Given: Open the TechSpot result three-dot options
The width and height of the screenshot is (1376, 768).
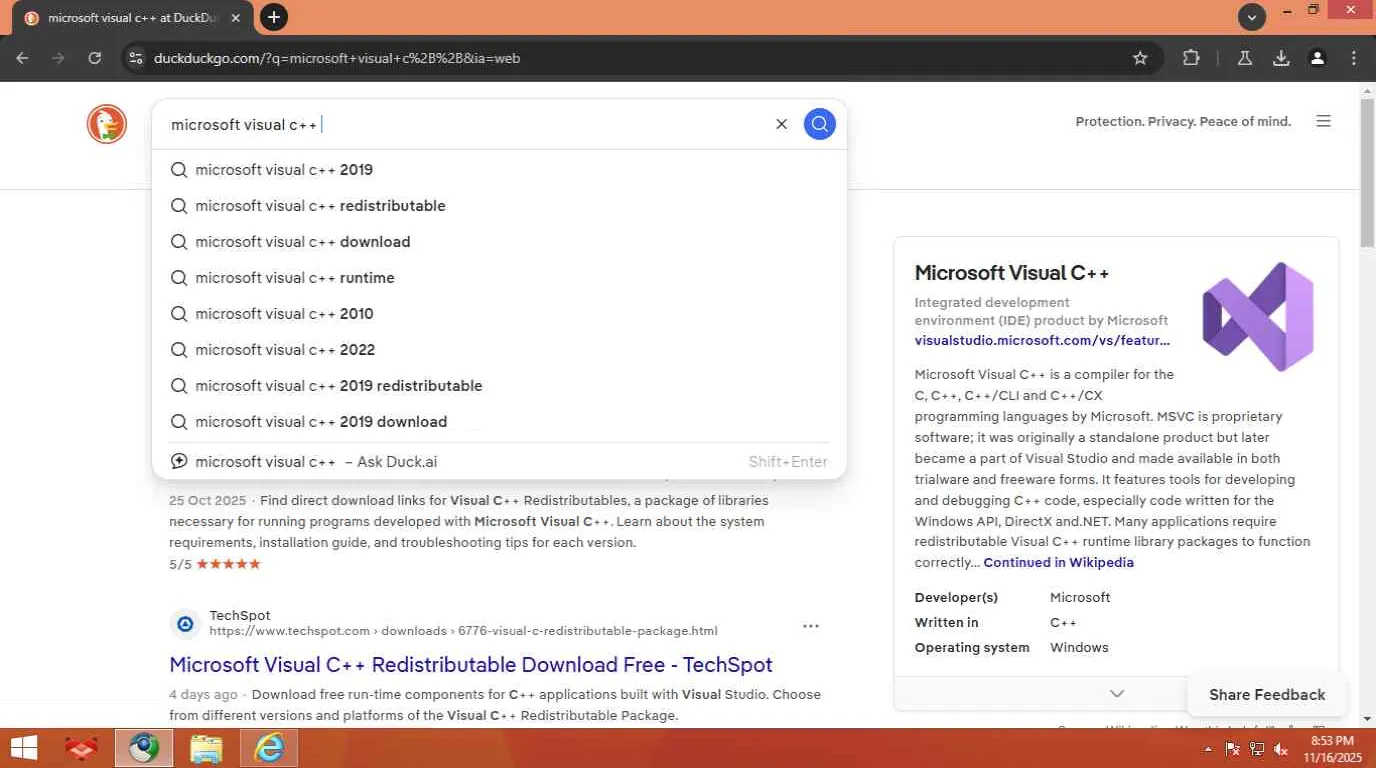Looking at the screenshot, I should click(811, 626).
